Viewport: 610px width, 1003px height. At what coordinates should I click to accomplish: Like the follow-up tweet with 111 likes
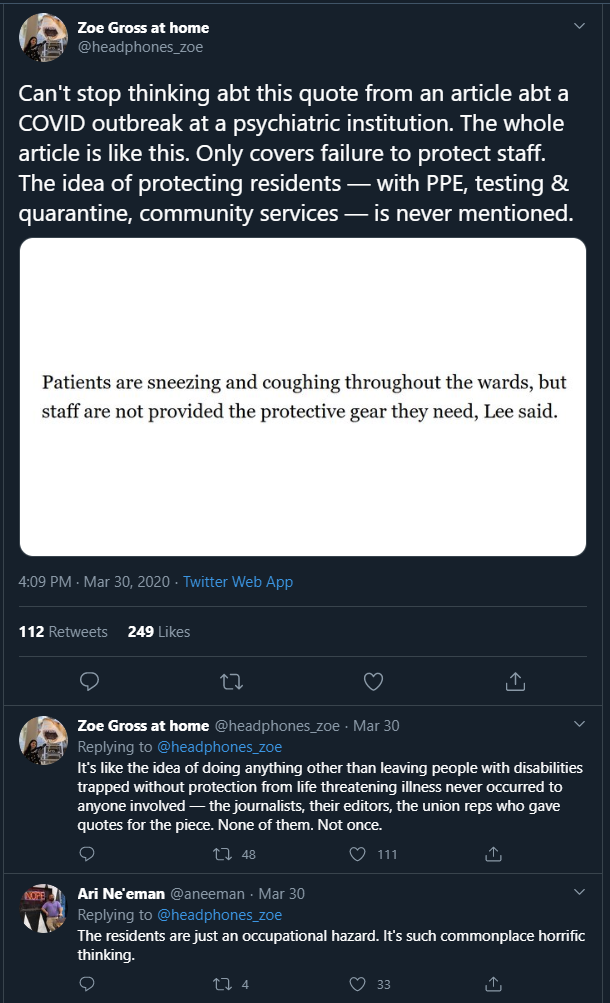pyautogui.click(x=357, y=854)
